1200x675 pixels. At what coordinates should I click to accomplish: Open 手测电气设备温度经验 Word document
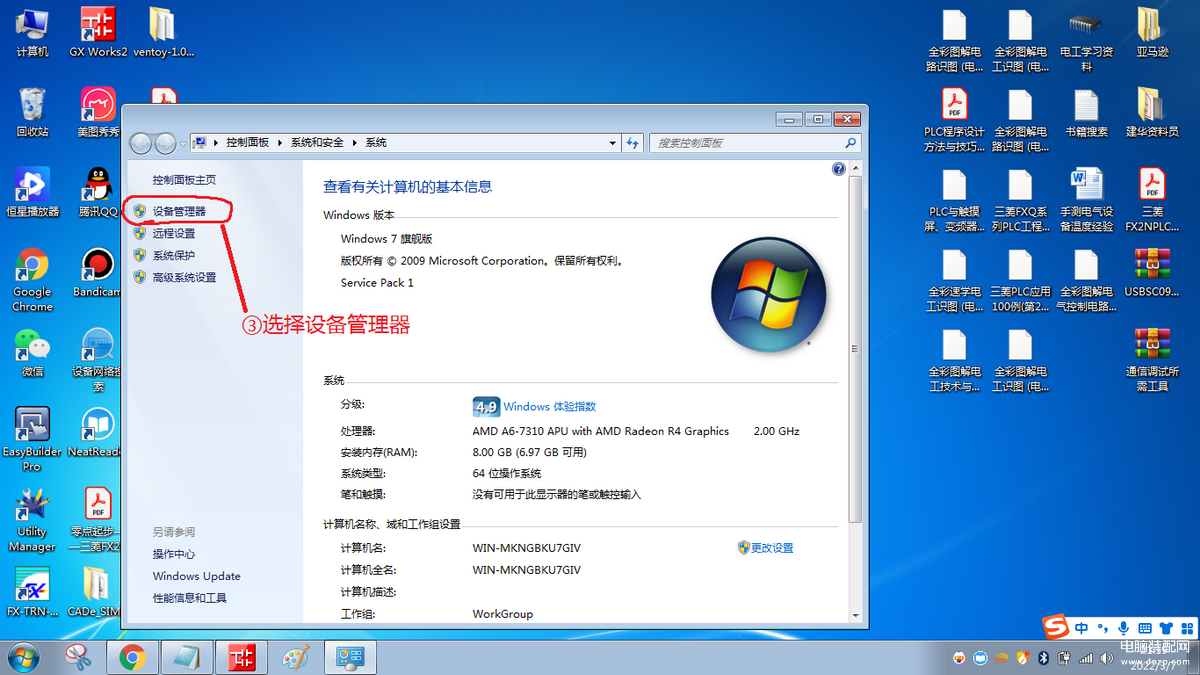1086,199
